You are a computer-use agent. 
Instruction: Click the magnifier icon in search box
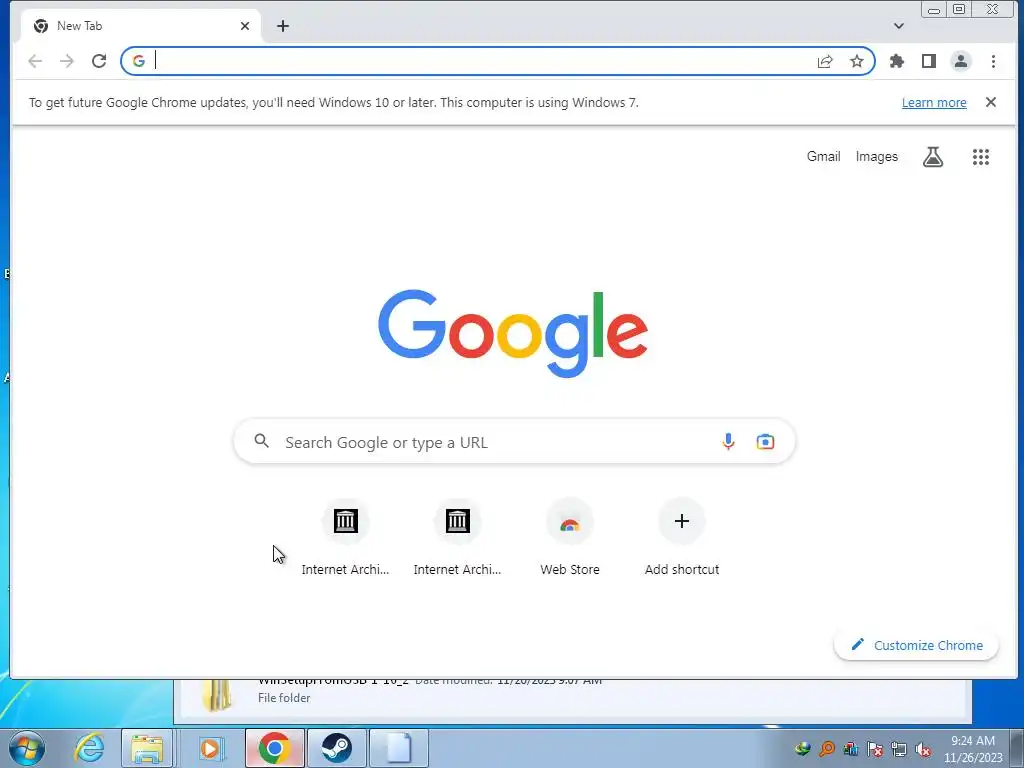pyautogui.click(x=261, y=441)
